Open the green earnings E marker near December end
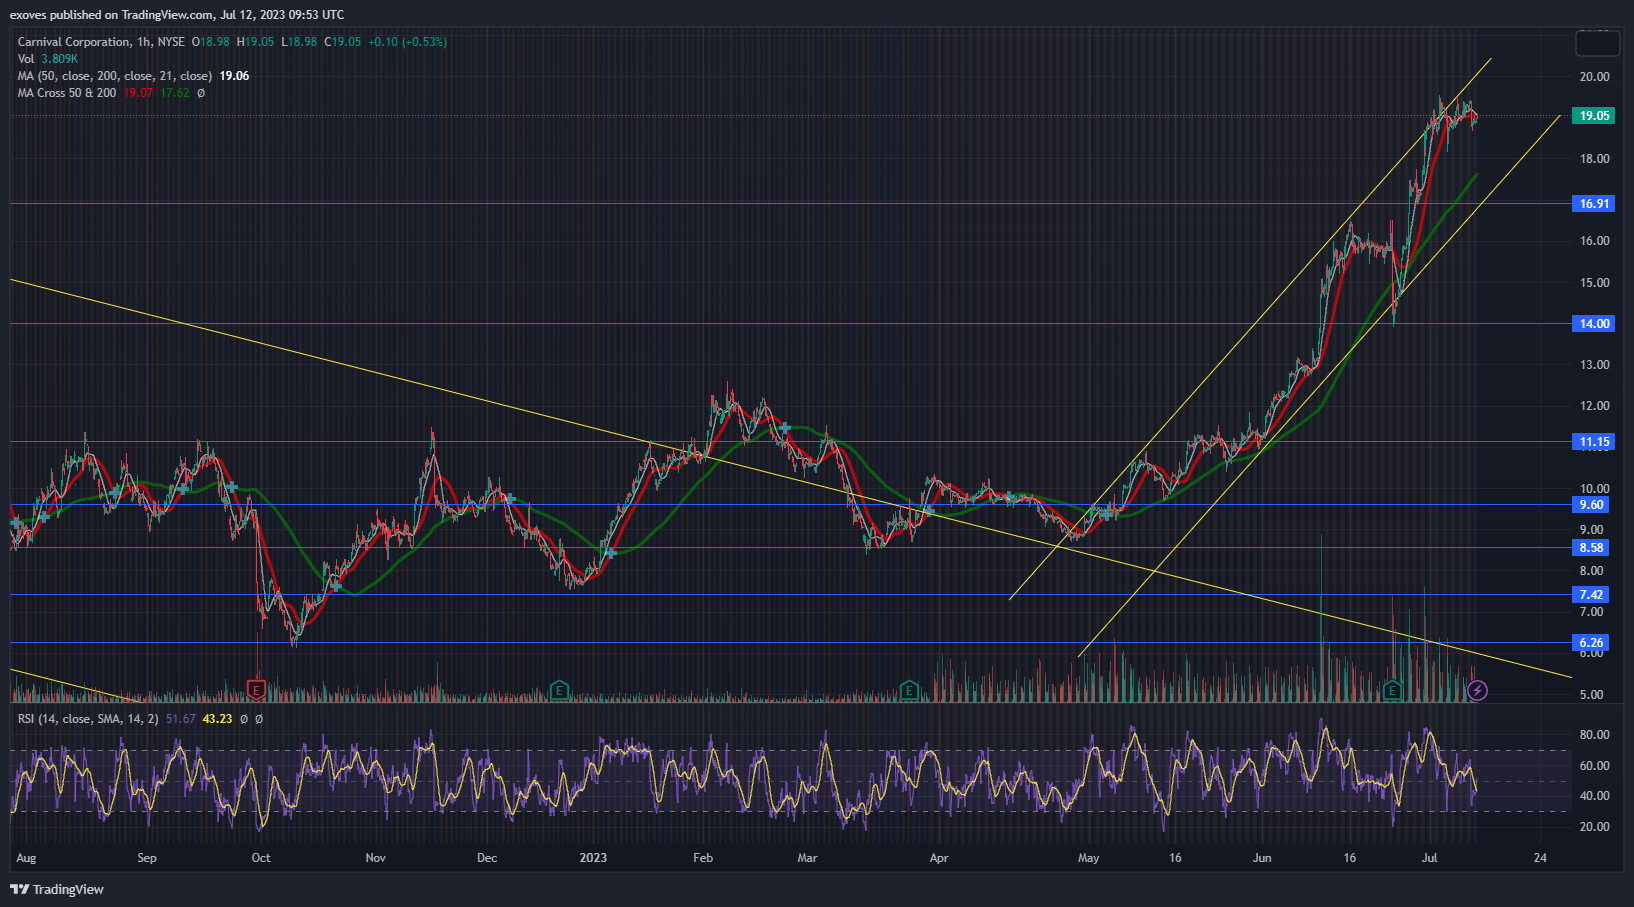The width and height of the screenshot is (1634, 907). (559, 689)
